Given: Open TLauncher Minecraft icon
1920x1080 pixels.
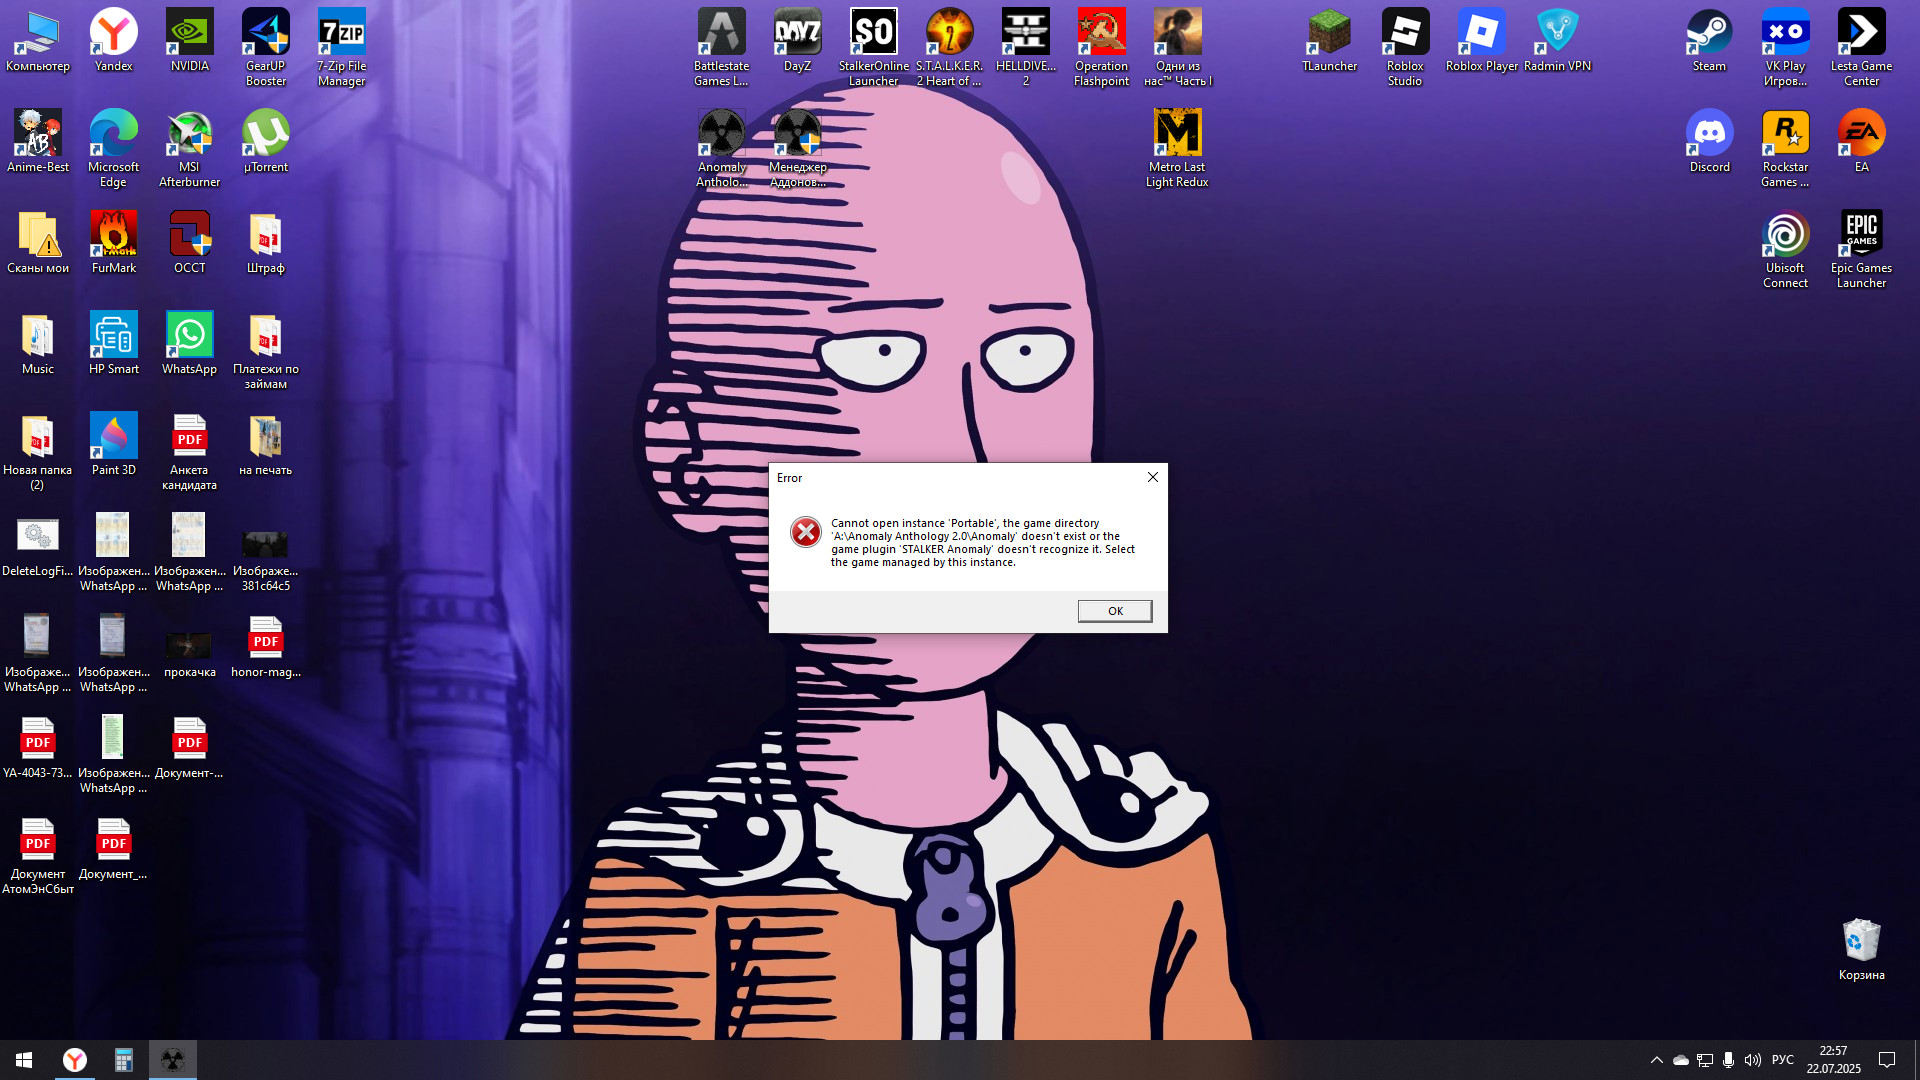Looking at the screenshot, I should (x=1329, y=41).
